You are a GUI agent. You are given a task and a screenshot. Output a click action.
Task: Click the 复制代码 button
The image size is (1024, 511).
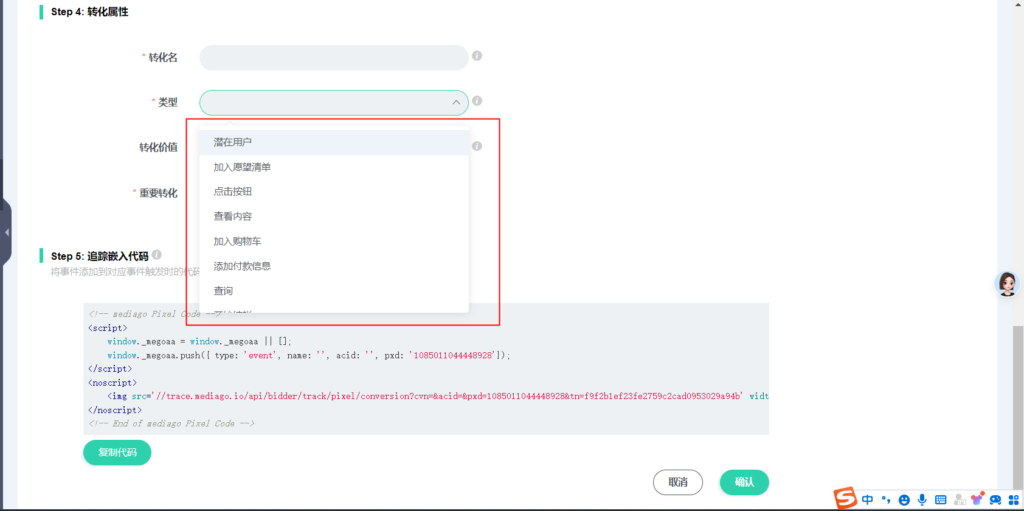click(117, 453)
